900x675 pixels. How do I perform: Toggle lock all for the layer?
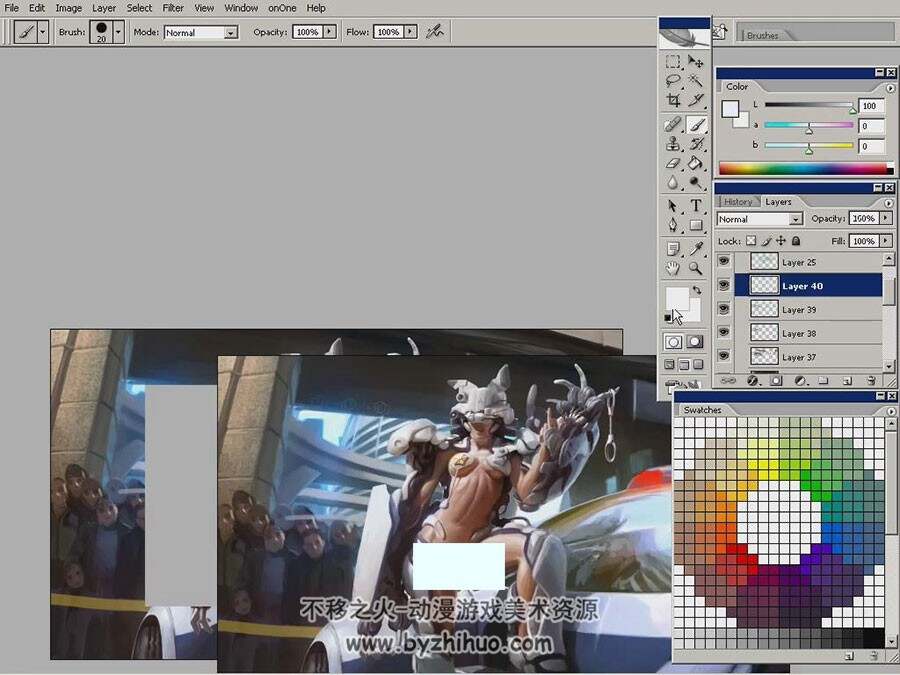tap(796, 240)
